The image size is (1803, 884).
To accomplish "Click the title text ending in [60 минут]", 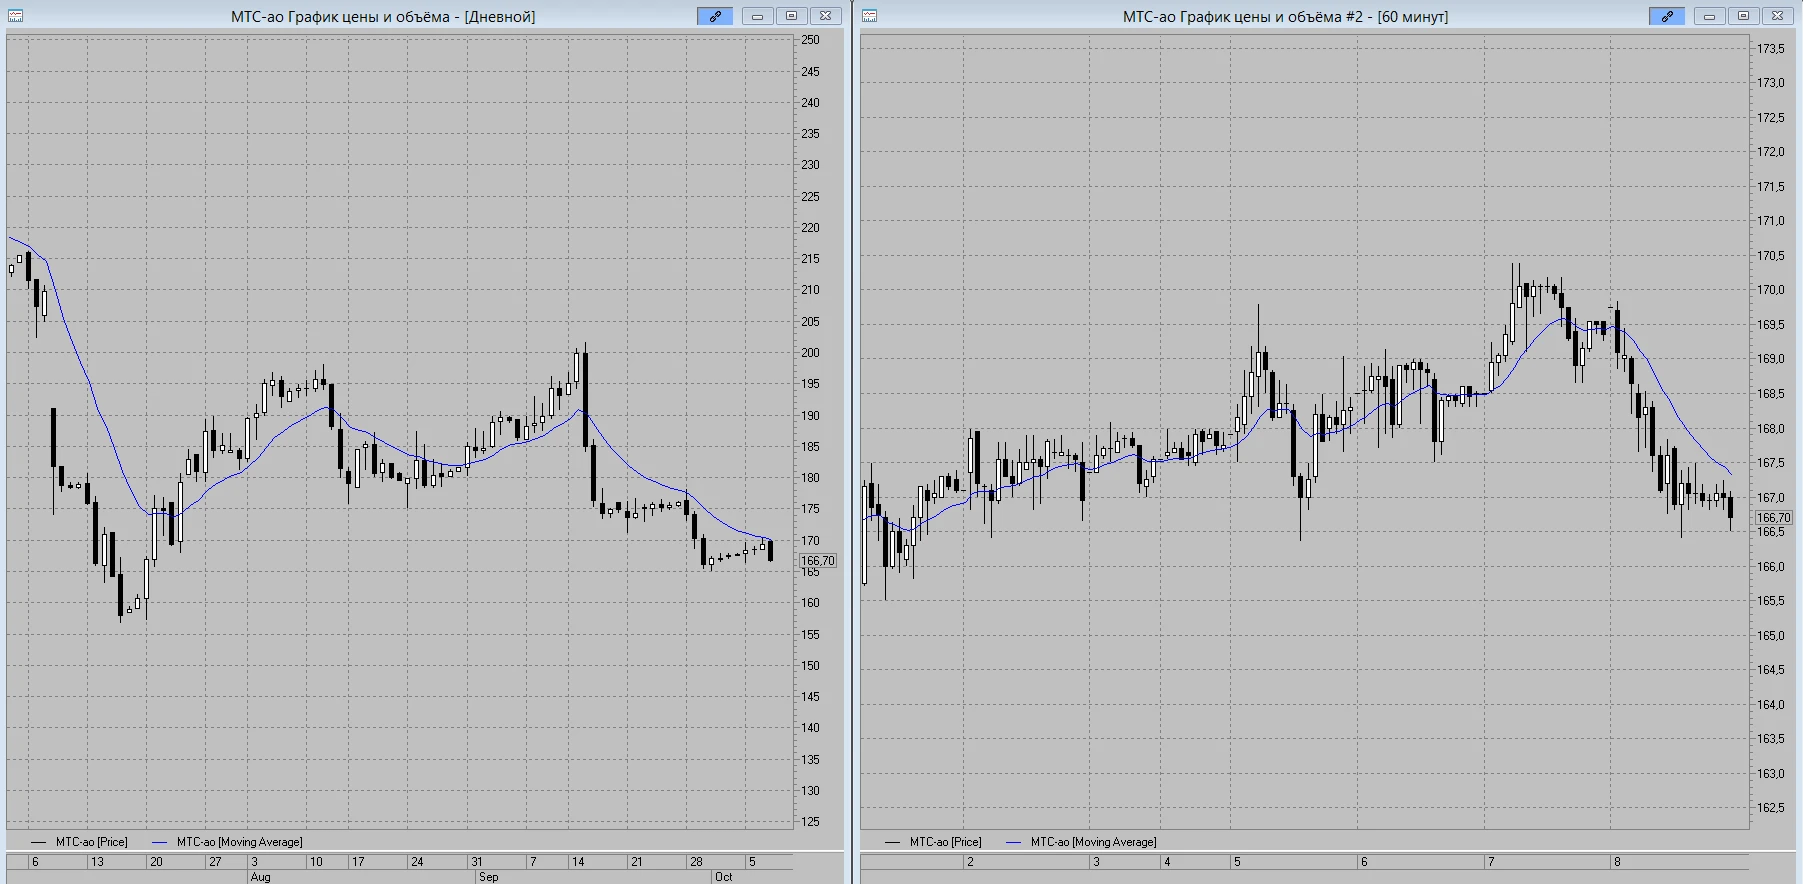I will pos(1285,17).
